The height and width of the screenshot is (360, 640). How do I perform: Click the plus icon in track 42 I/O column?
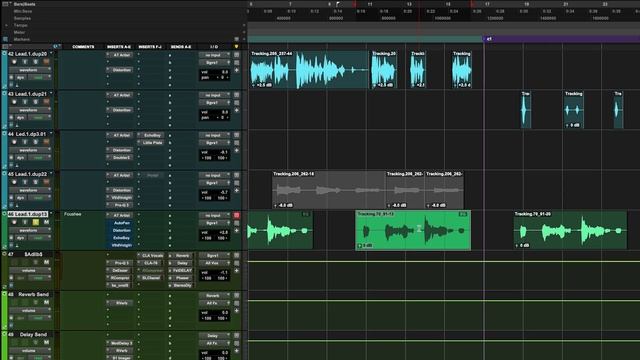coord(236,70)
